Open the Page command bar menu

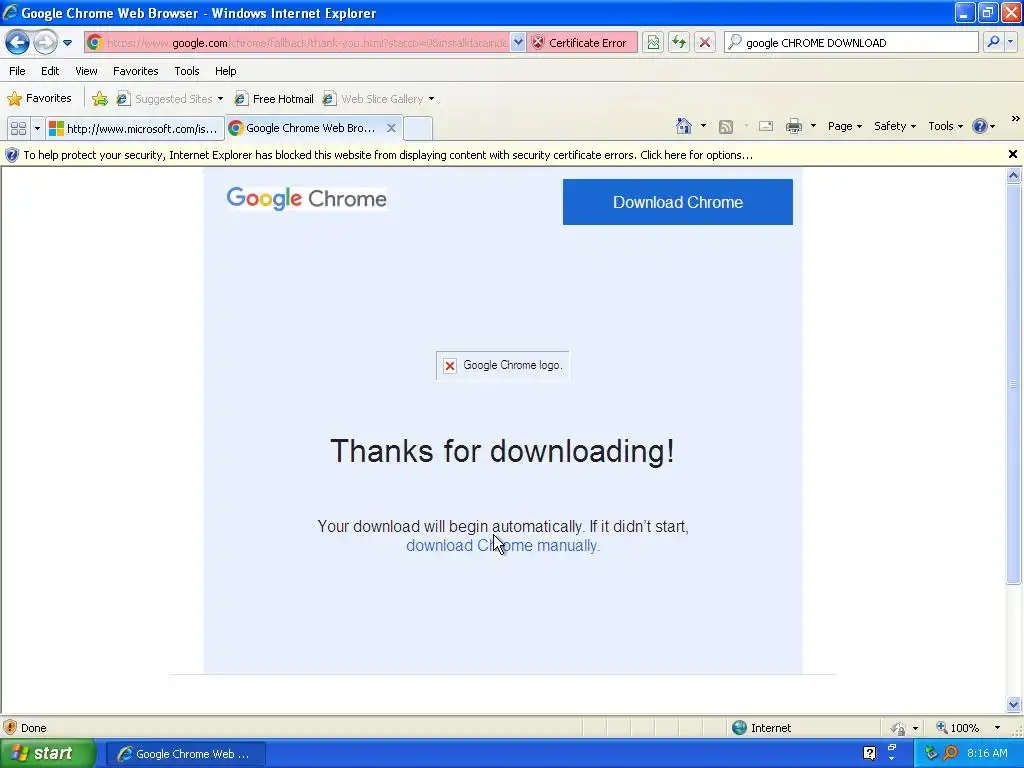click(844, 126)
